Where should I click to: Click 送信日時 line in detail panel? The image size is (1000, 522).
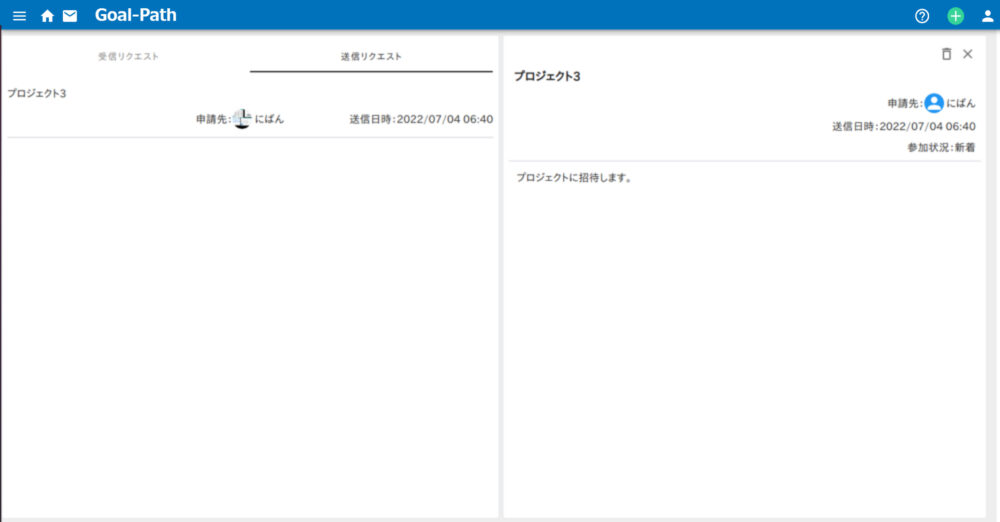tap(903, 126)
